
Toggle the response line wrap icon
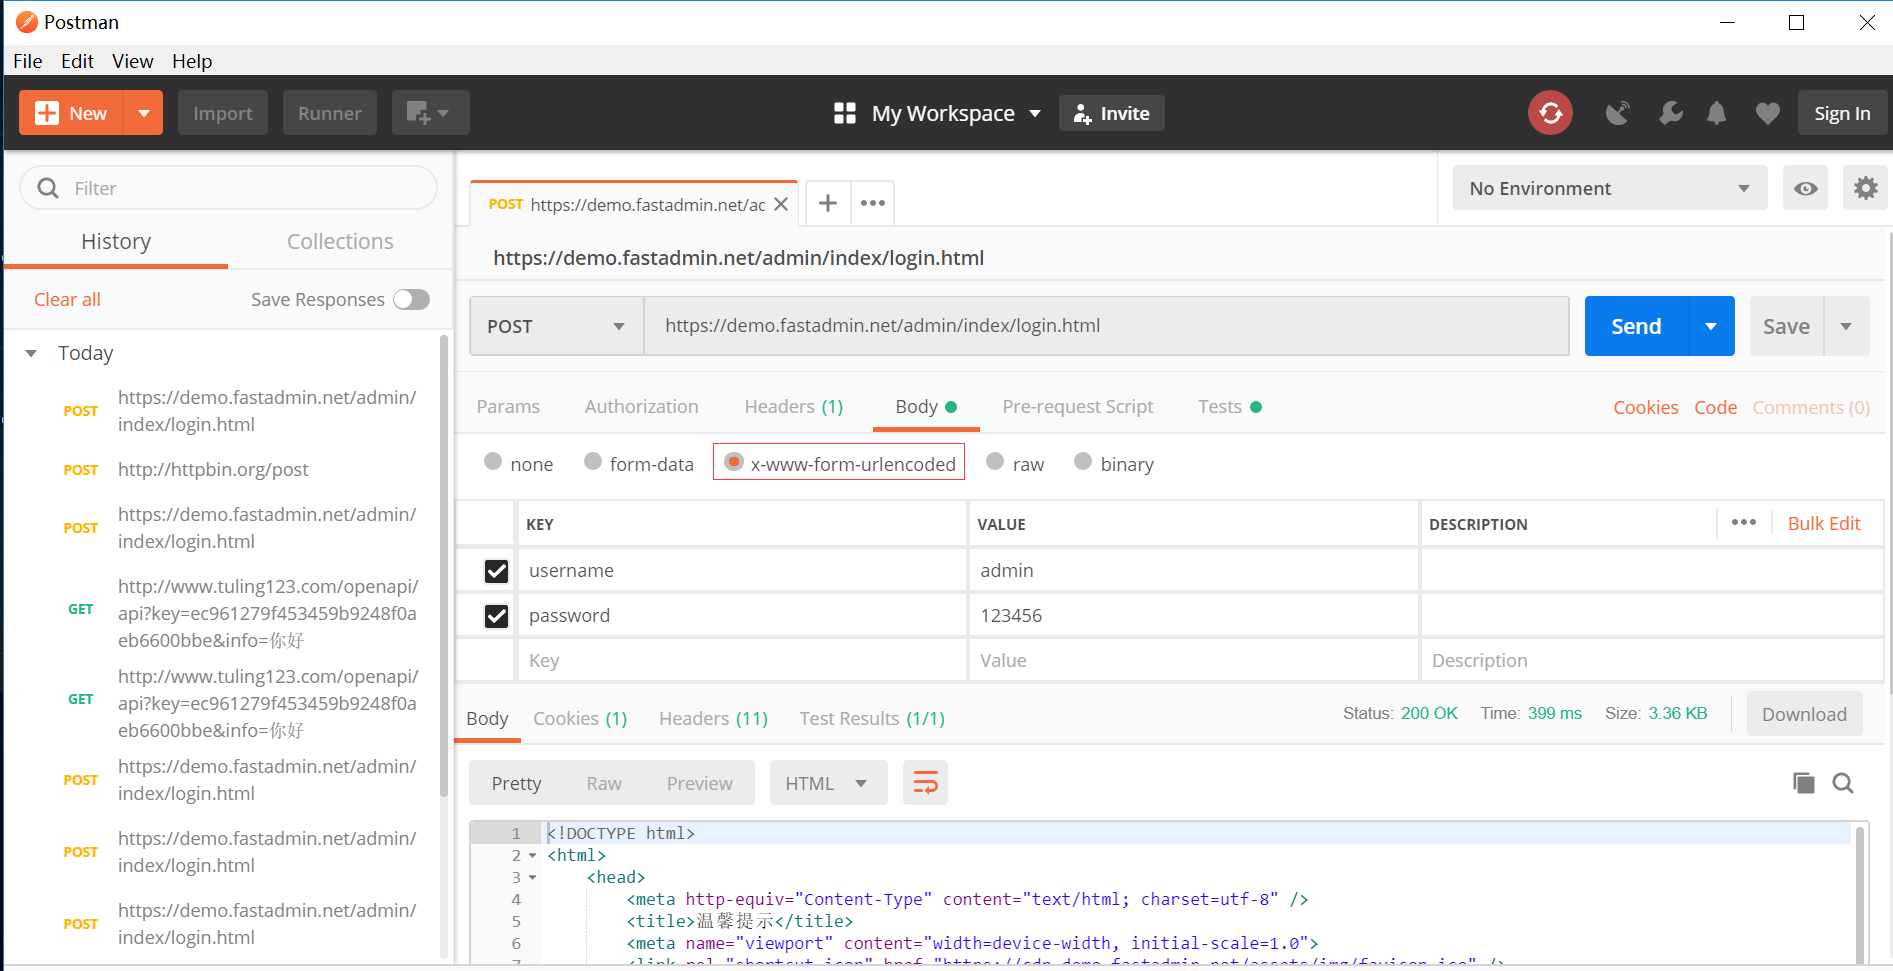pos(925,783)
